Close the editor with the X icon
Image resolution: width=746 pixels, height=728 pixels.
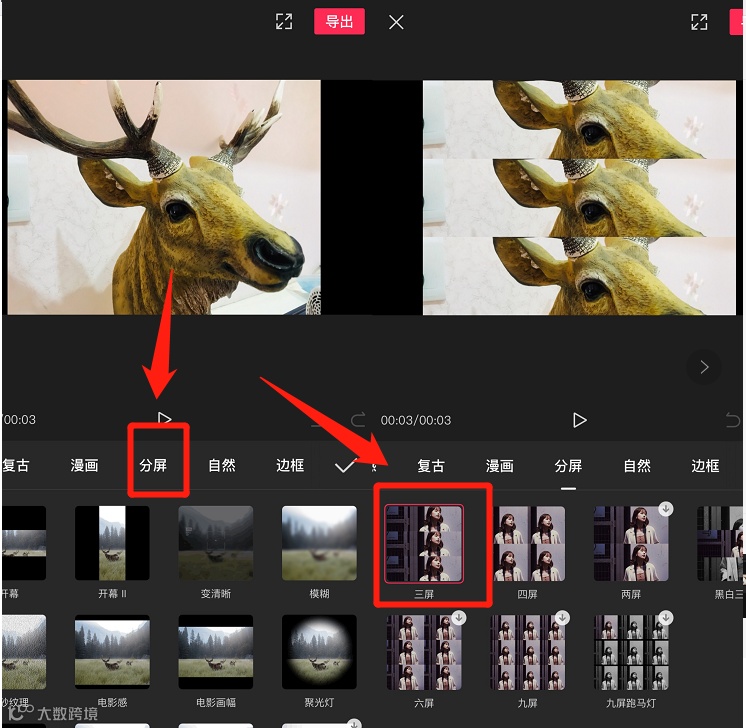coord(396,22)
